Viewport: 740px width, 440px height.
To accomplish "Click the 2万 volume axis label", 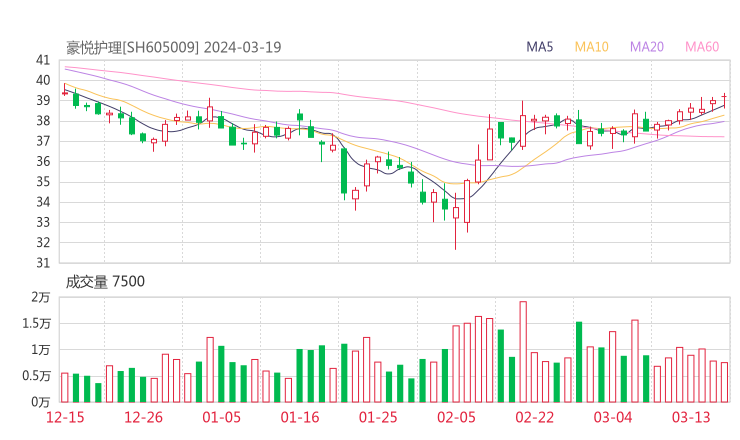I will [41, 297].
